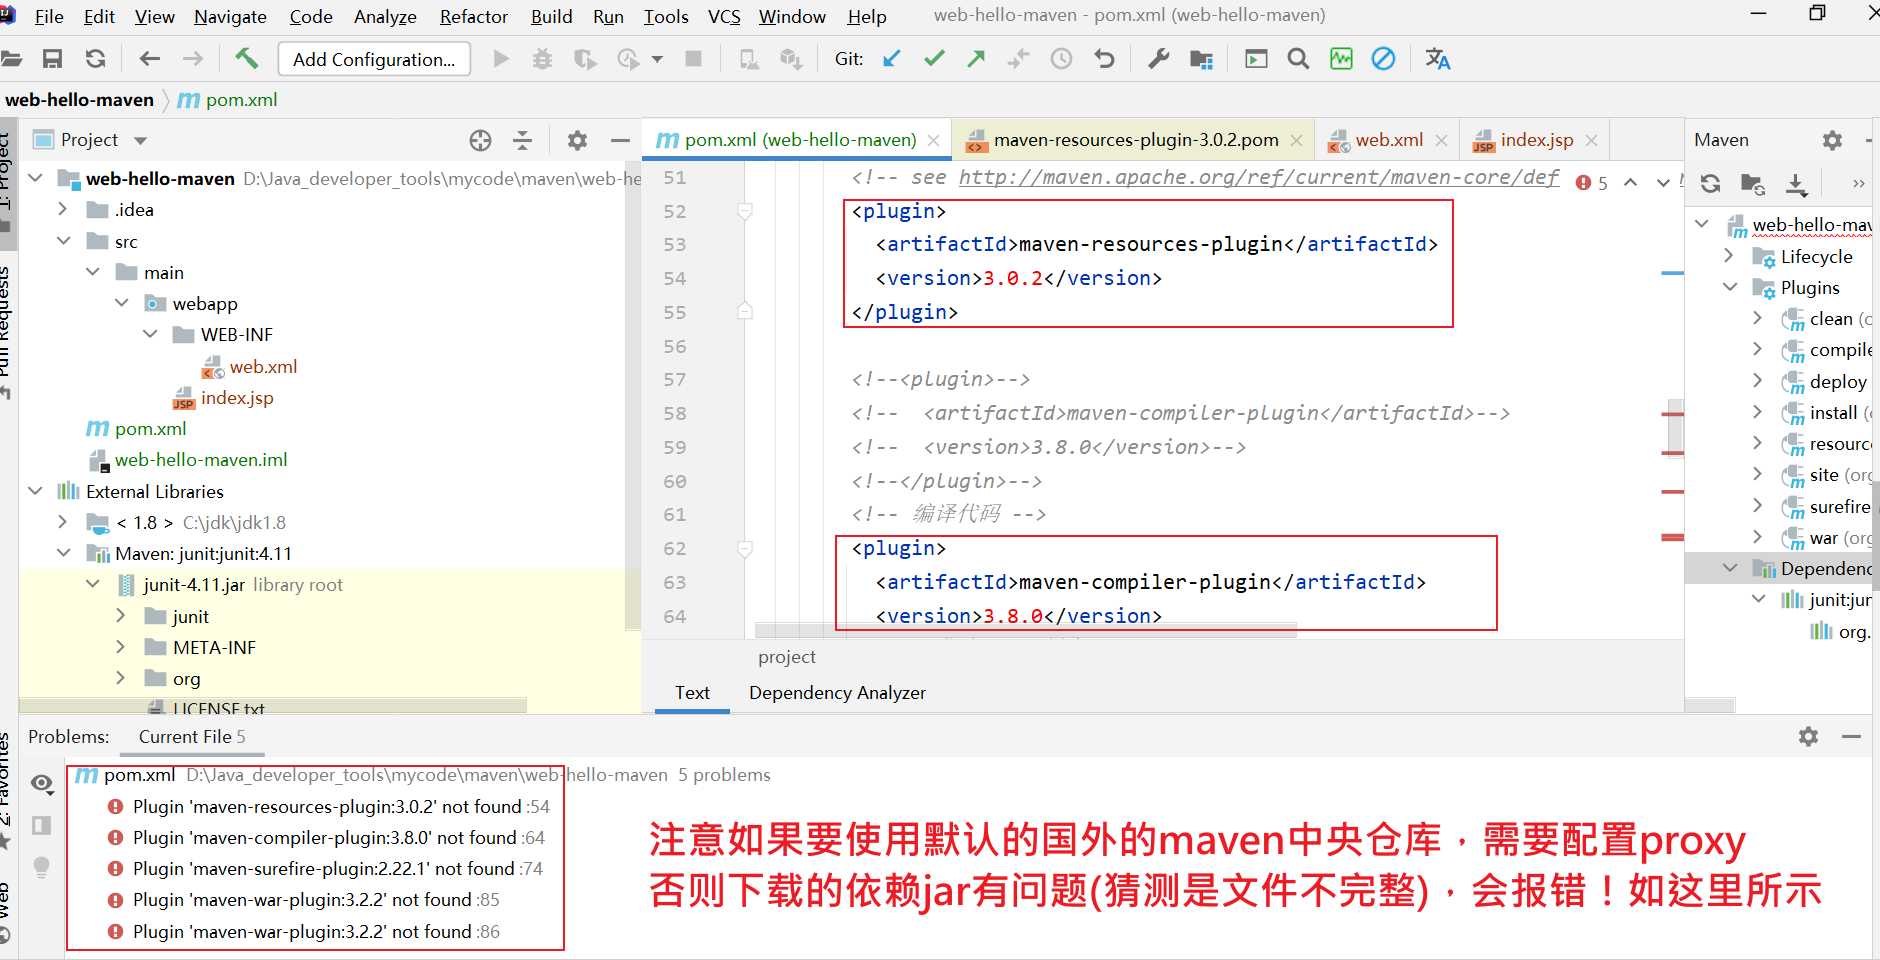Click Git Update Project blue arrow

tap(892, 59)
